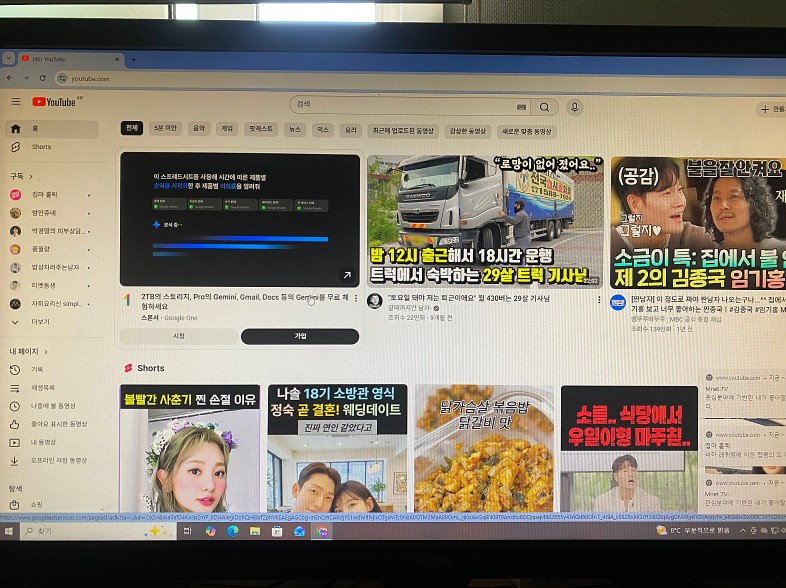
Task: Open the hamburger guide menu
Action: [x=15, y=102]
